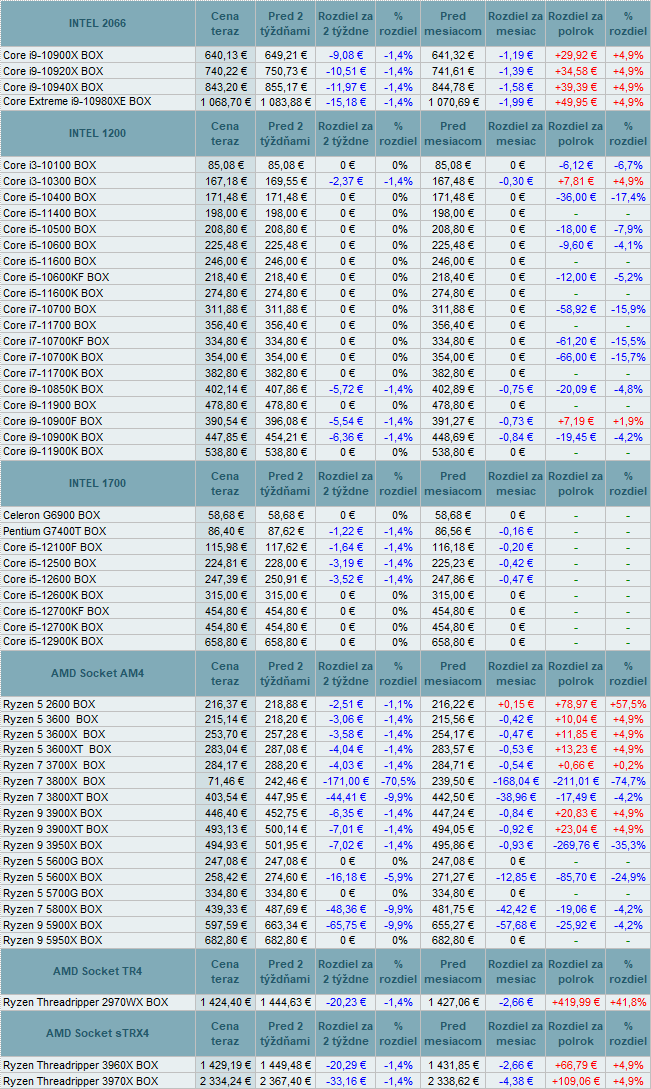Screen dimensions: 651x1089
Task: Click the +109,06 € half-year difference cell
Action: coord(575,1081)
